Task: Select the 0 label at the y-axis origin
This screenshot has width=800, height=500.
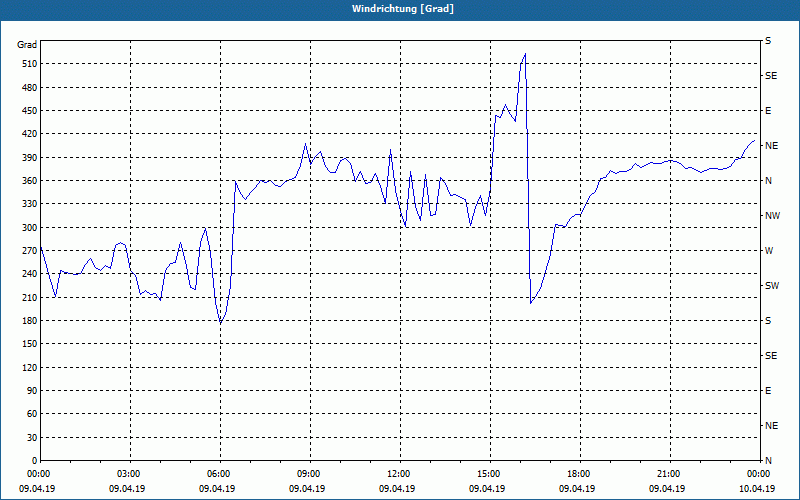Action: pos(35,461)
